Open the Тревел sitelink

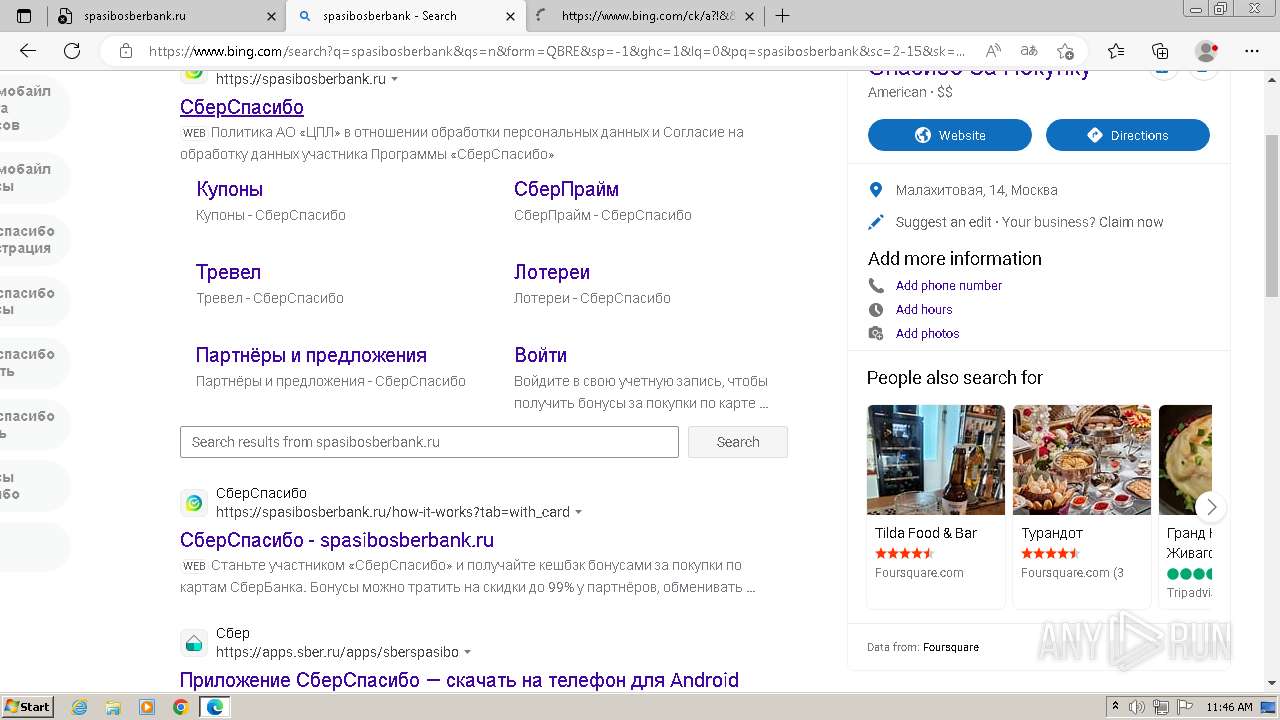(228, 272)
